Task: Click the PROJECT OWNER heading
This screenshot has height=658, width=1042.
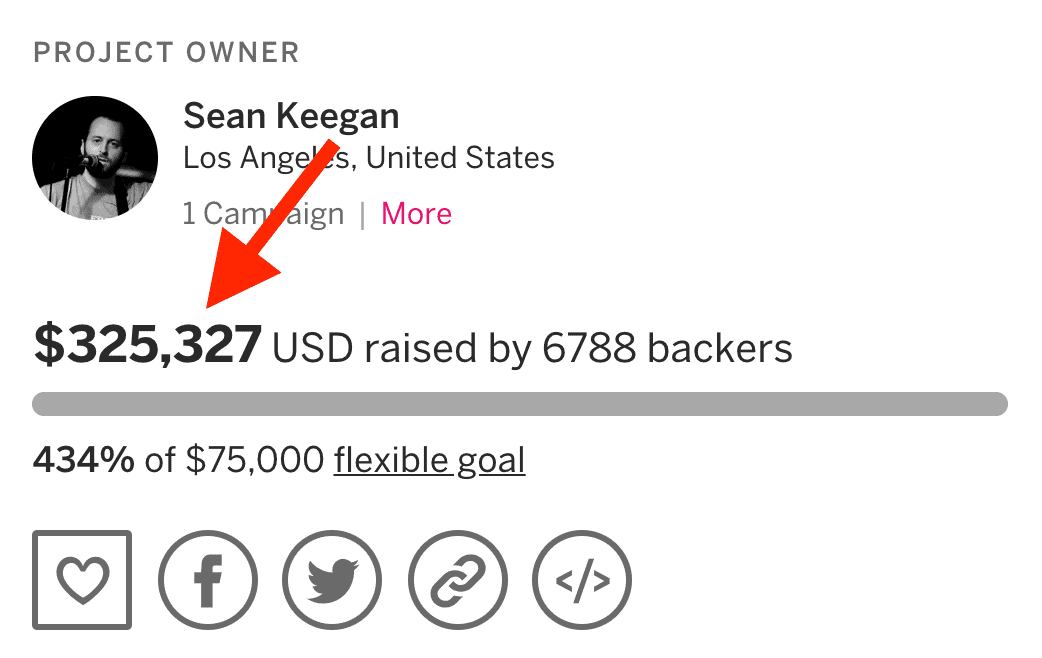Action: [166, 53]
